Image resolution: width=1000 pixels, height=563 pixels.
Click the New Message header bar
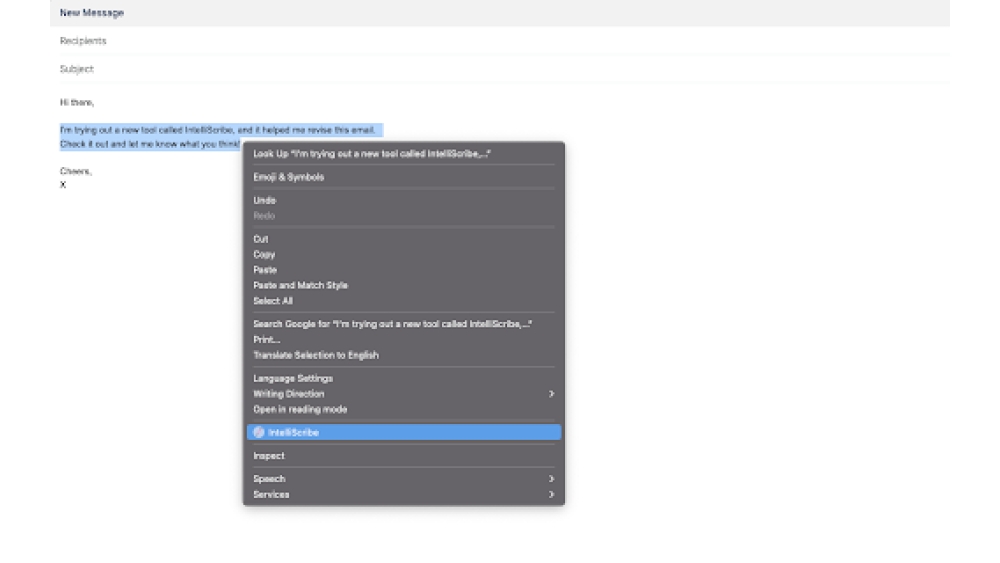(500, 13)
